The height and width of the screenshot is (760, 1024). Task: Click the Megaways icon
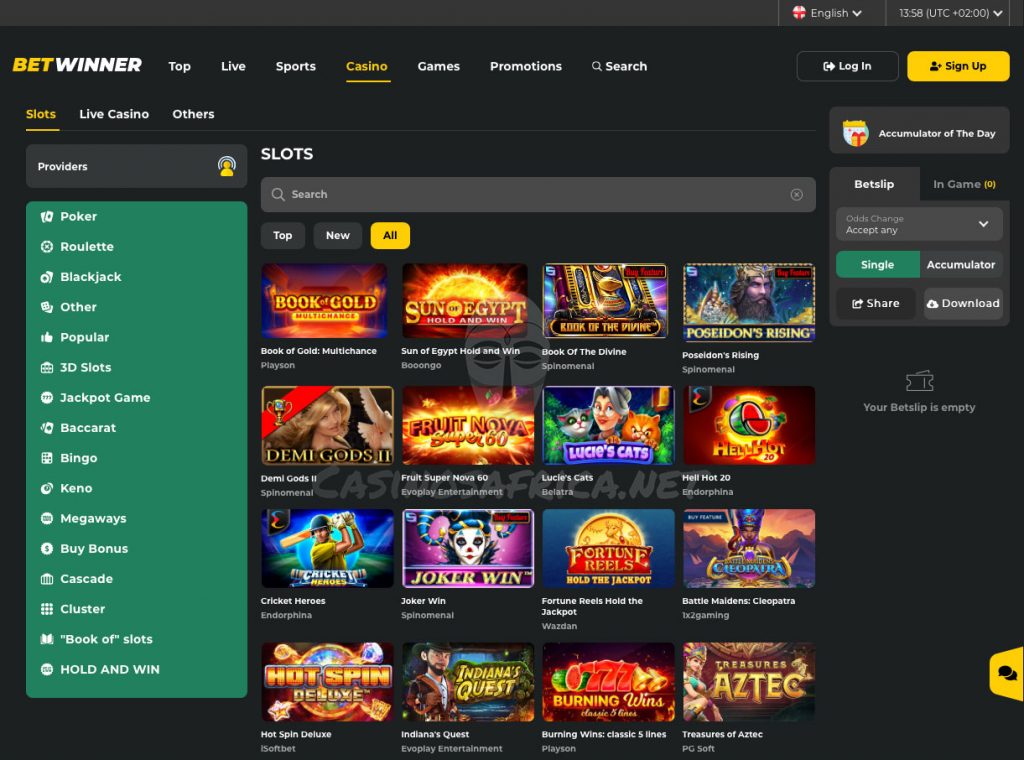(46, 518)
